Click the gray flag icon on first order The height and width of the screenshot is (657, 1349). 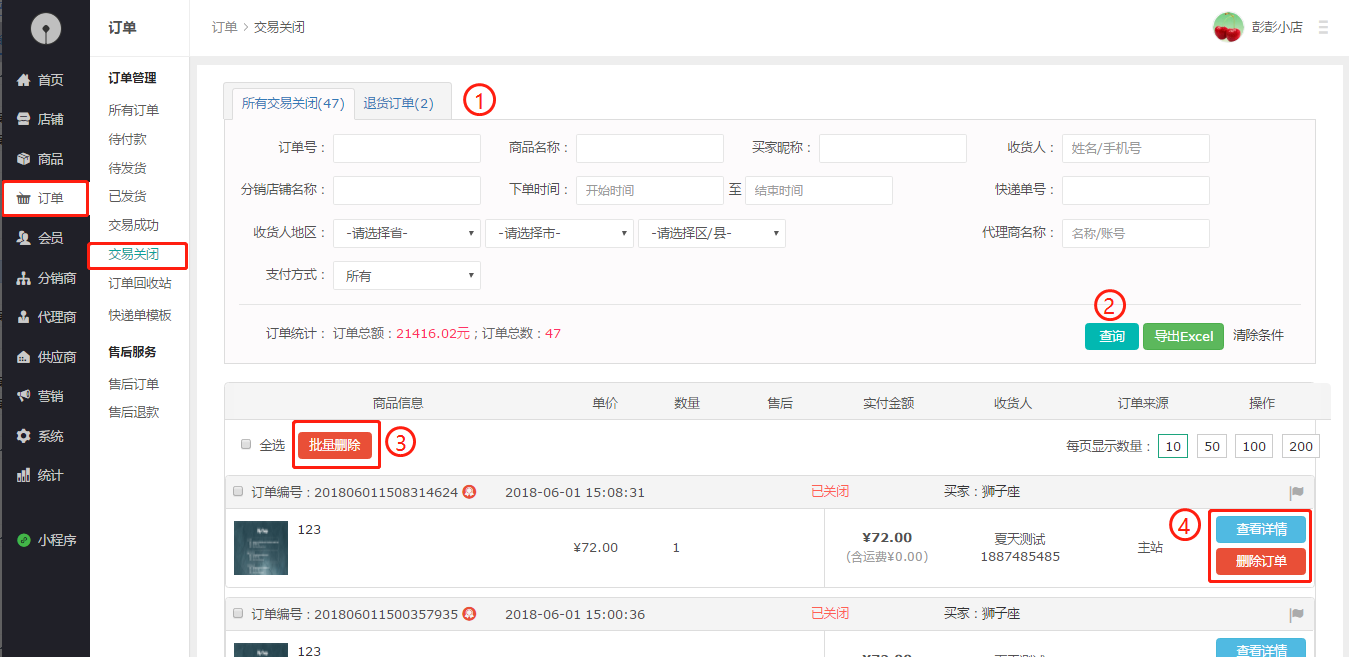coord(1297,492)
